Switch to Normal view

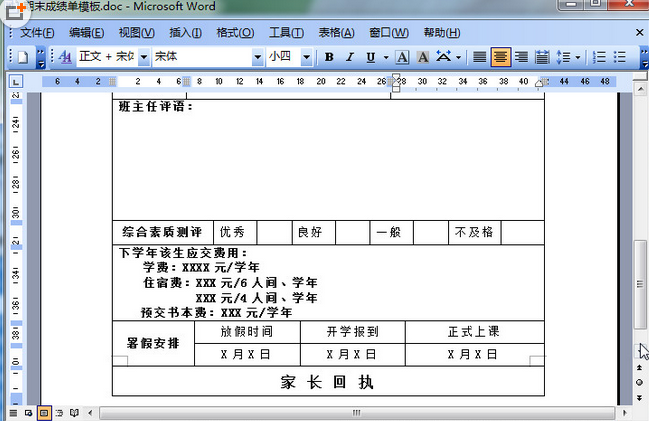point(13,413)
